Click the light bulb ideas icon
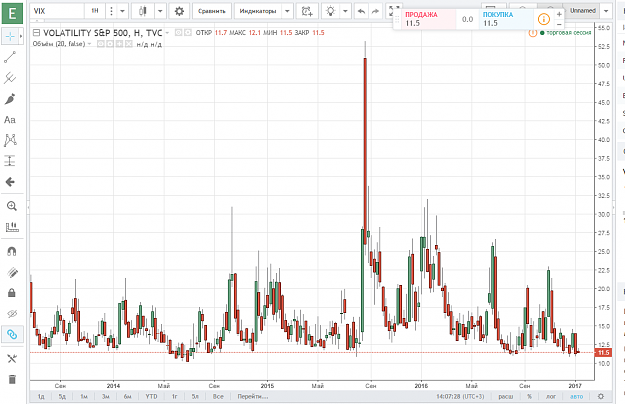625x404 pixels. (x=330, y=11)
